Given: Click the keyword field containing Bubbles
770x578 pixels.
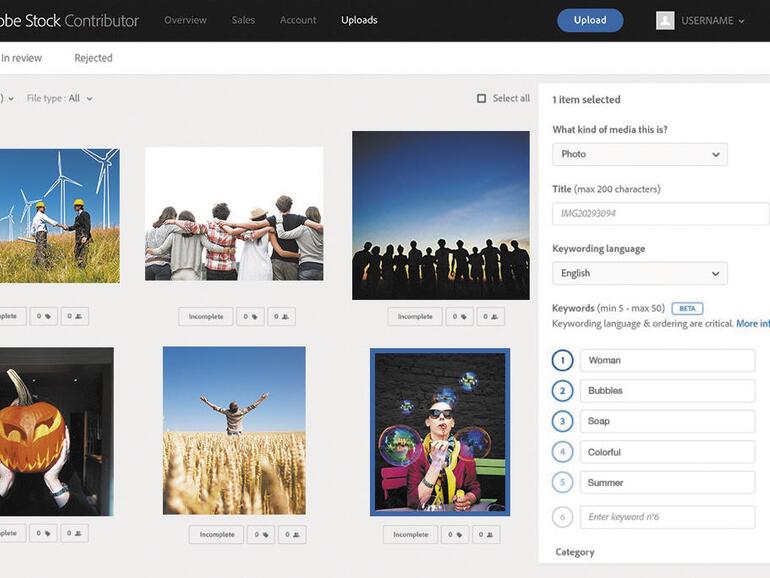Looking at the screenshot, I should tap(667, 391).
